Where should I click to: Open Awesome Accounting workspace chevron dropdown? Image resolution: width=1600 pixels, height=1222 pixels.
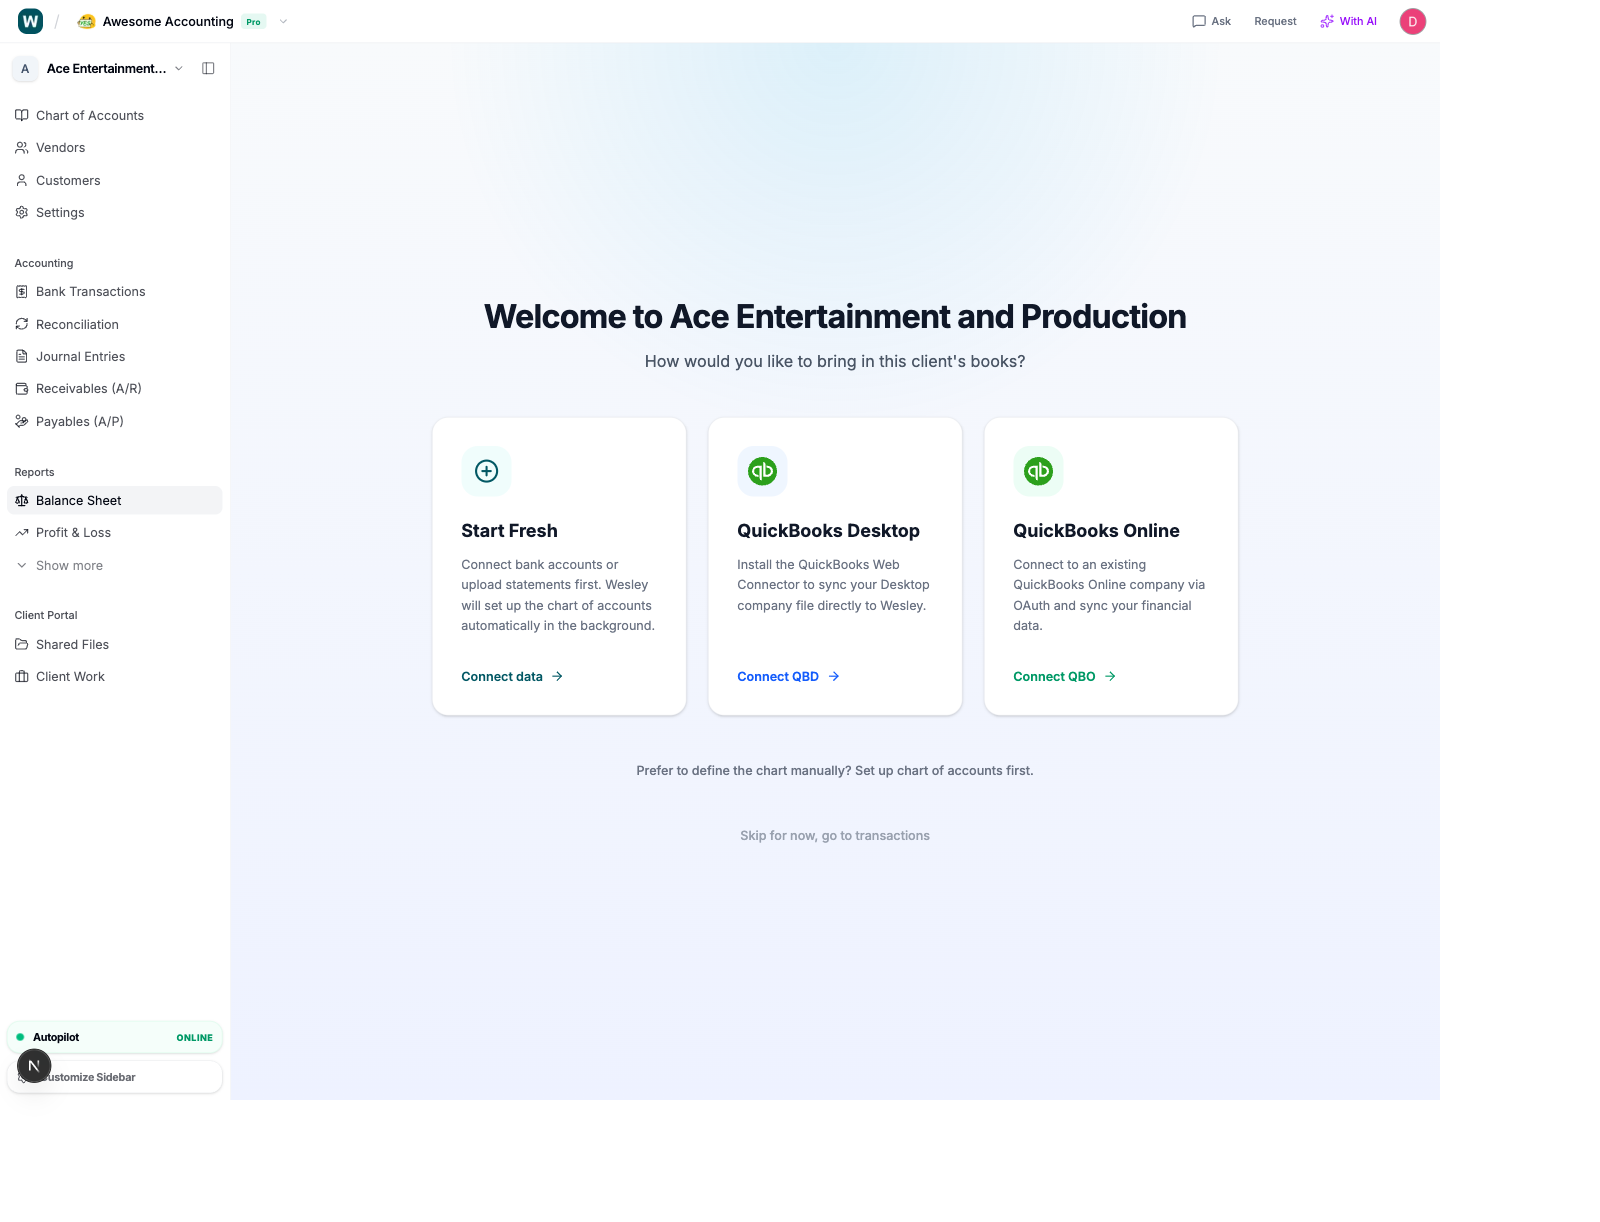(x=283, y=22)
